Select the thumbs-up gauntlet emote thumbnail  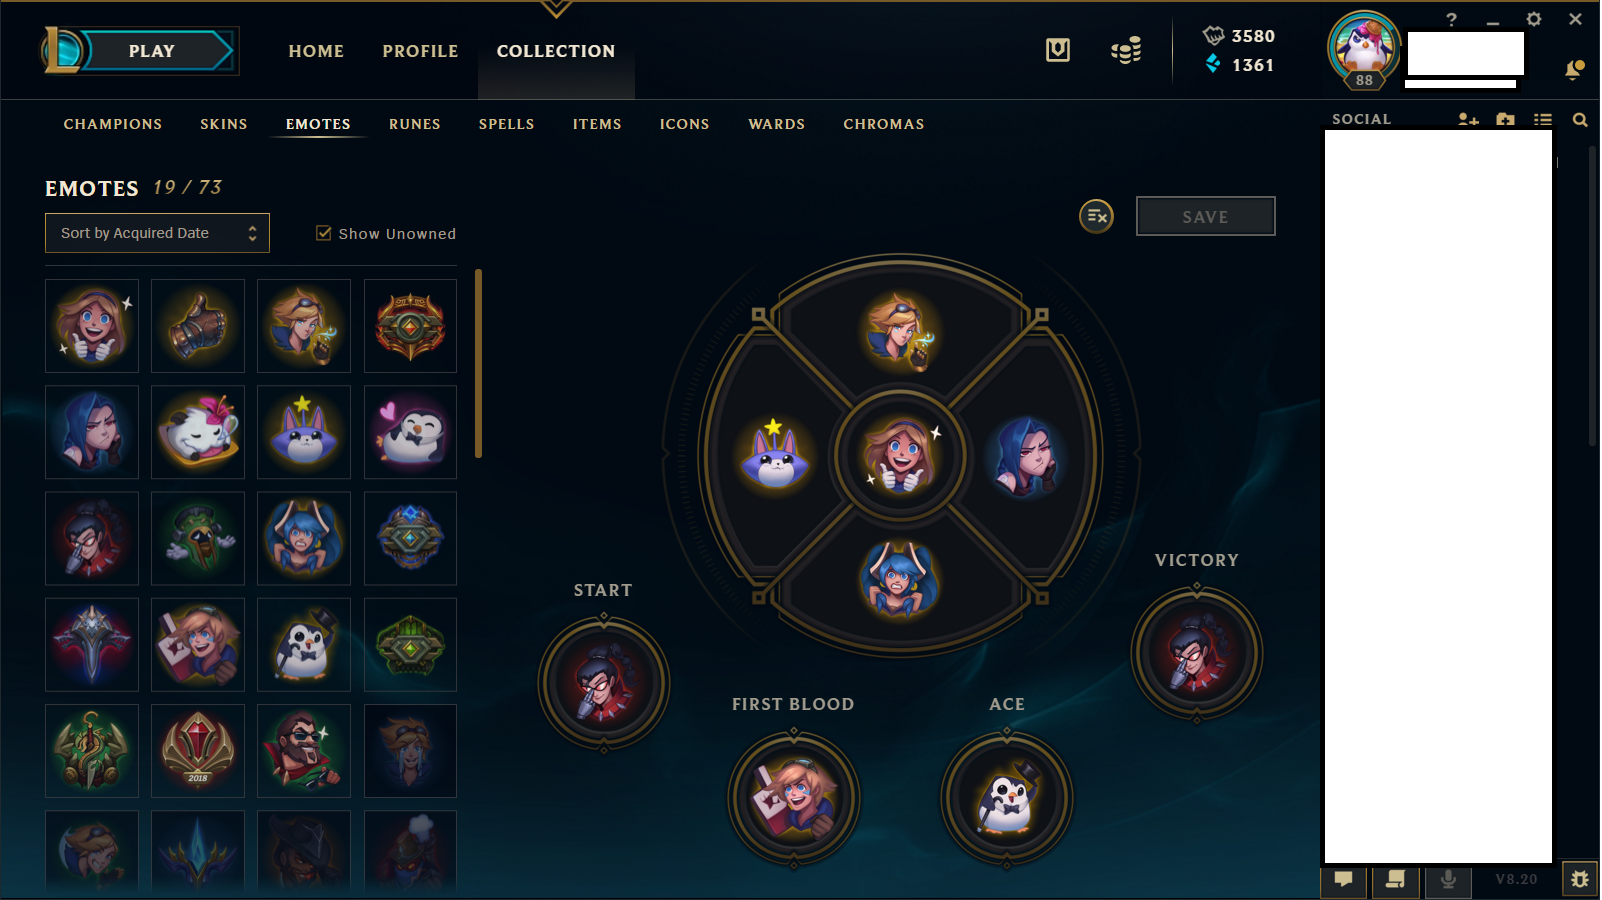point(198,326)
